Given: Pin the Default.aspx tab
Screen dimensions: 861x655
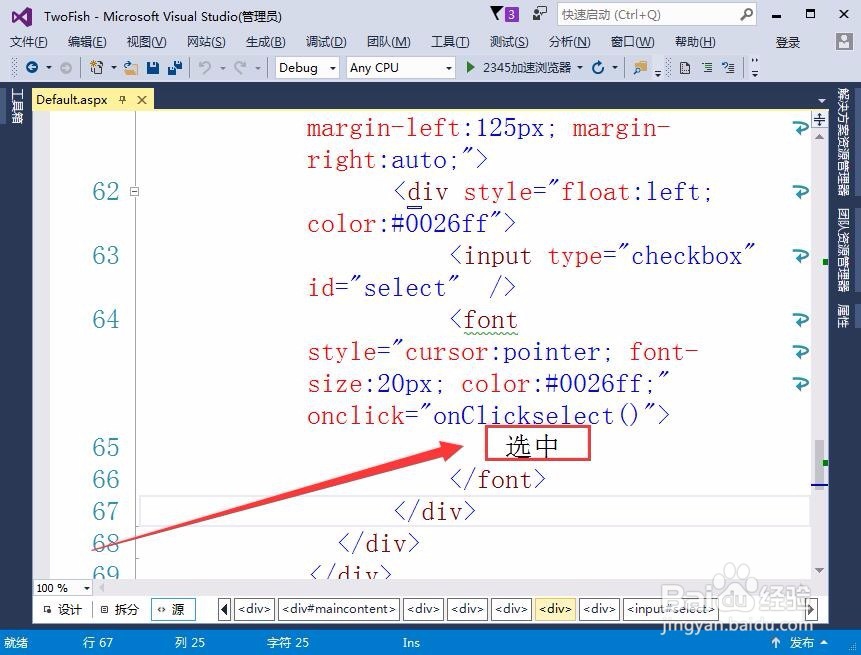Looking at the screenshot, I should click(122, 99).
